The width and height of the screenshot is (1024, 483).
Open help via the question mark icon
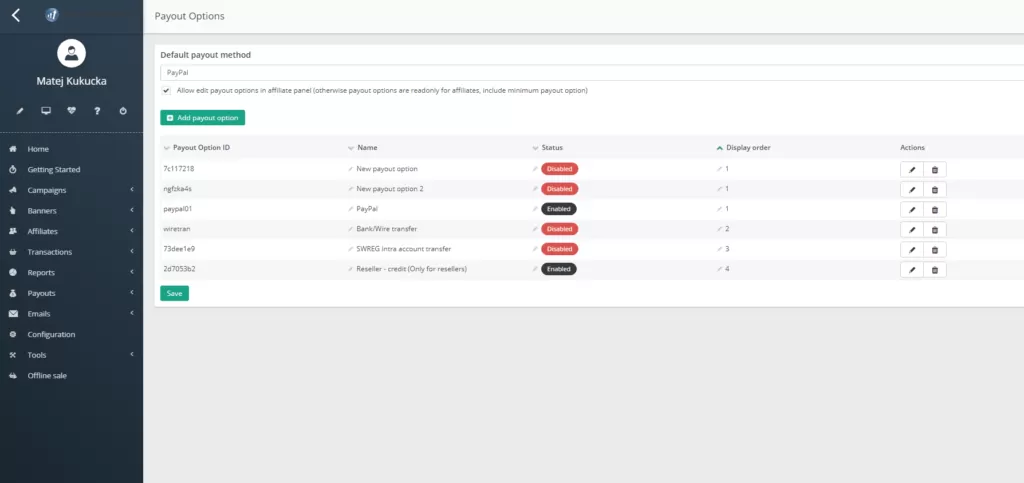(x=97, y=111)
